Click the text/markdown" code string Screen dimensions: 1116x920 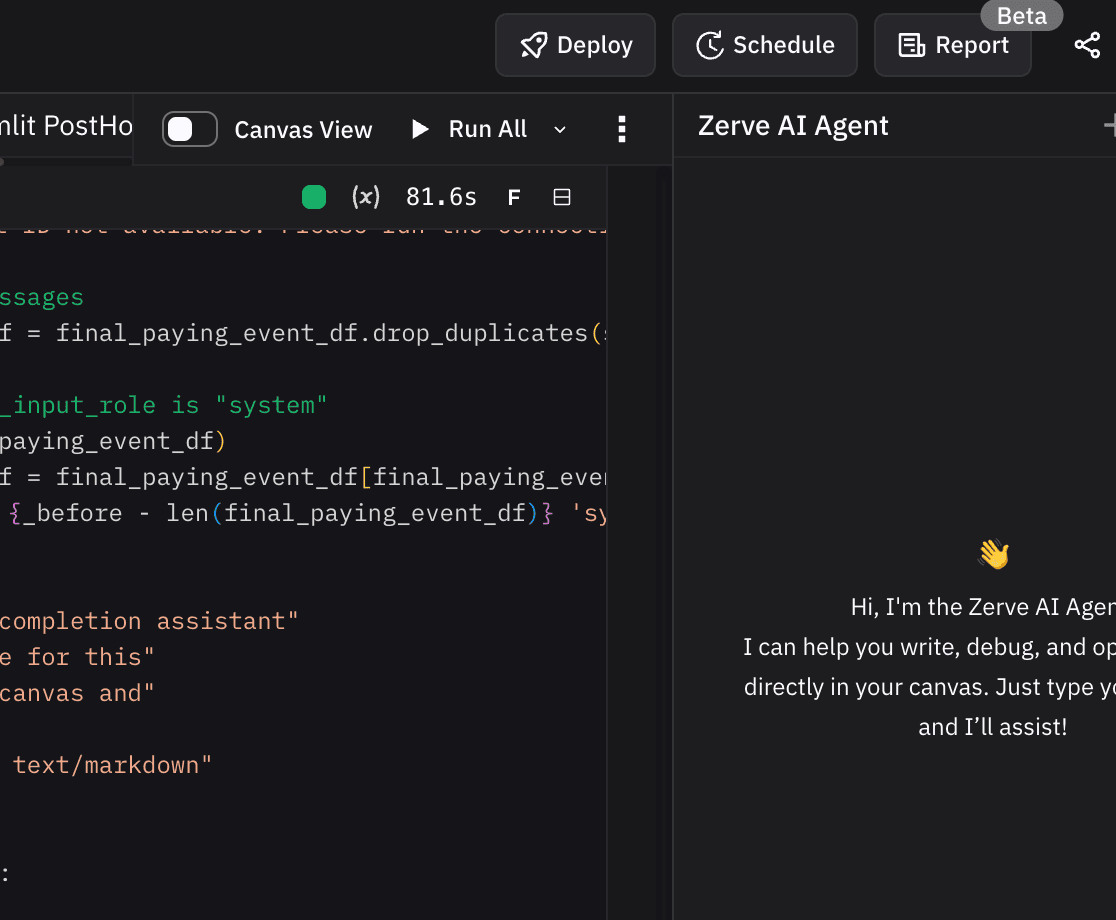(112, 765)
